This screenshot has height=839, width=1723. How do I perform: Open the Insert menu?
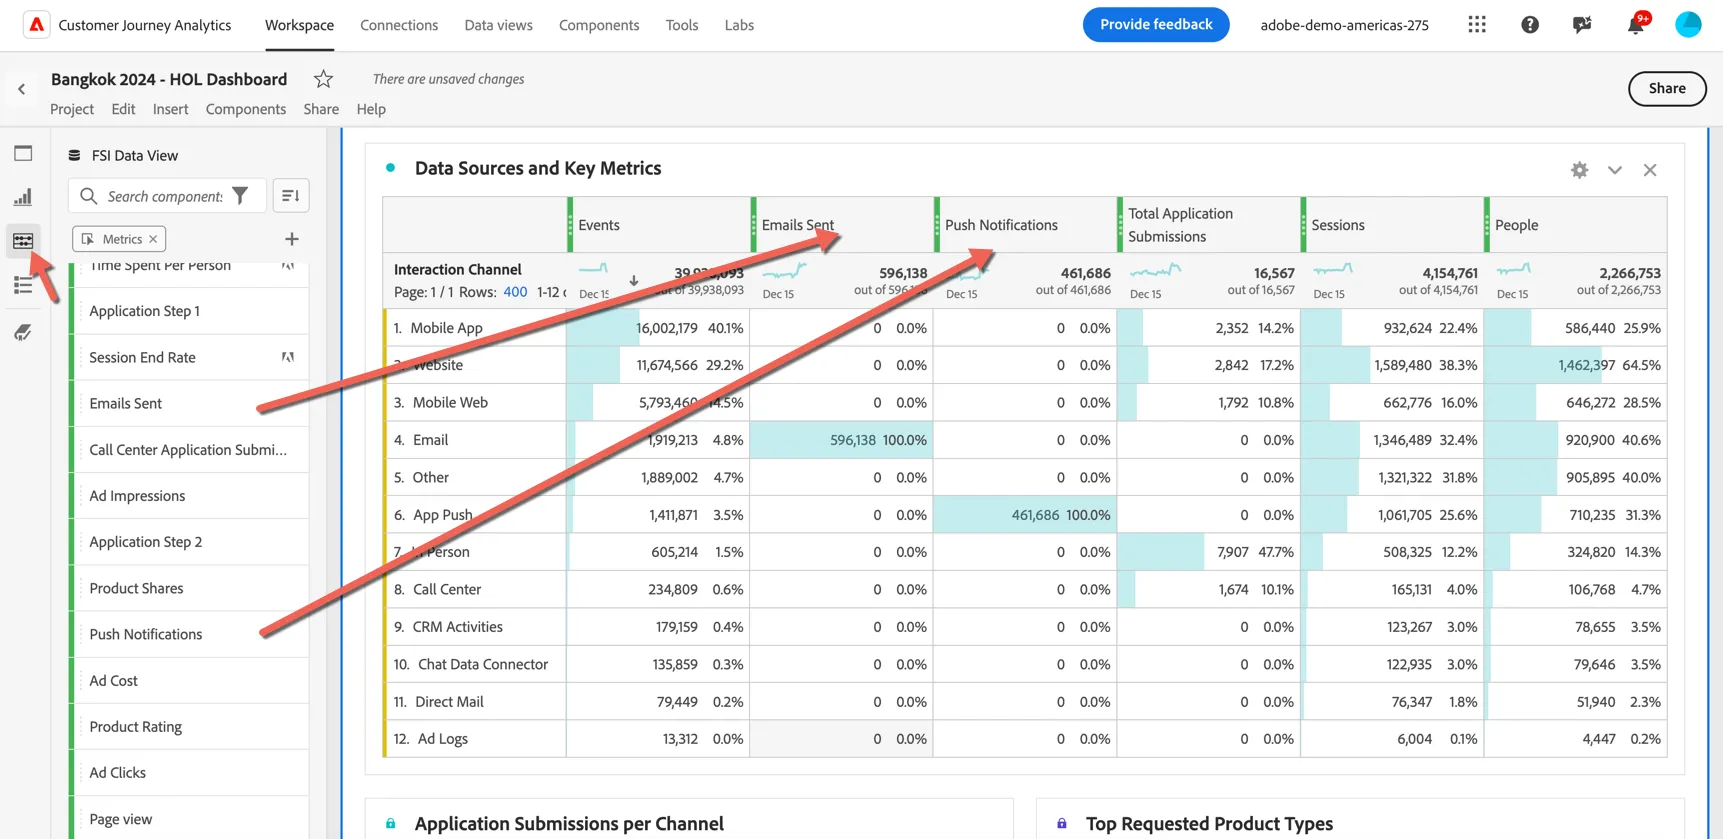click(x=170, y=109)
